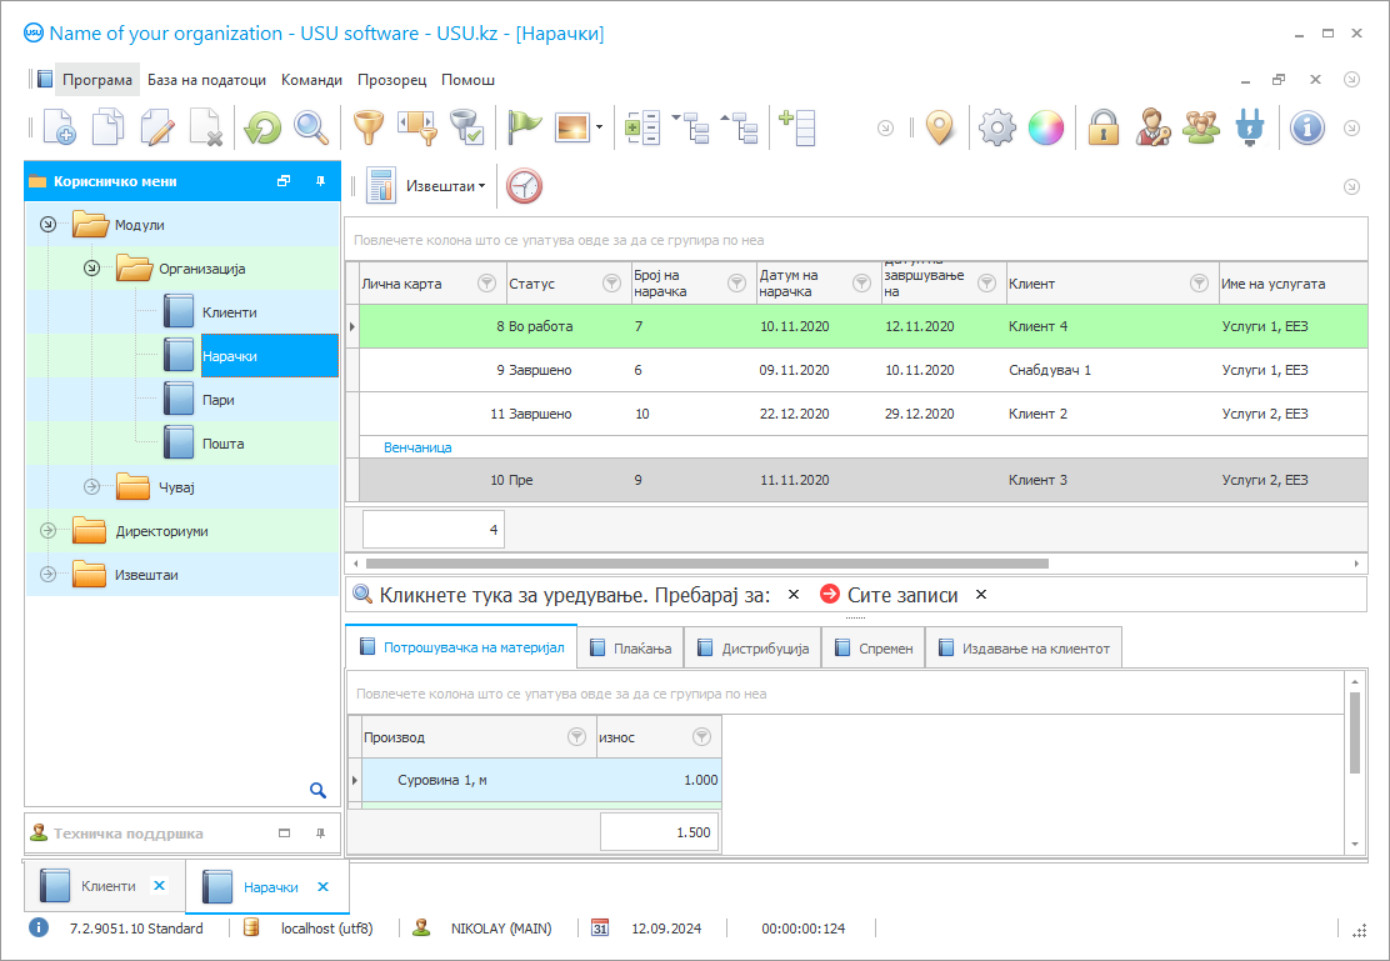Open the Програма menu
The height and width of the screenshot is (961, 1390).
(x=97, y=79)
